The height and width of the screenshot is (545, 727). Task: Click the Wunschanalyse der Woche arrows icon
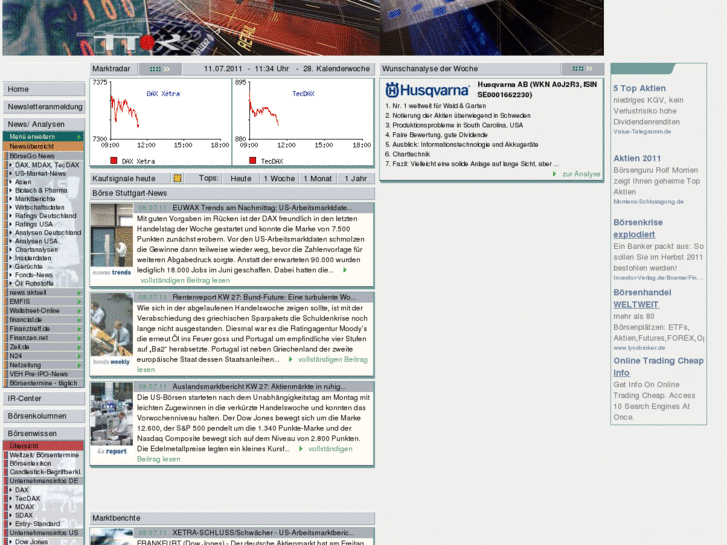pos(582,69)
